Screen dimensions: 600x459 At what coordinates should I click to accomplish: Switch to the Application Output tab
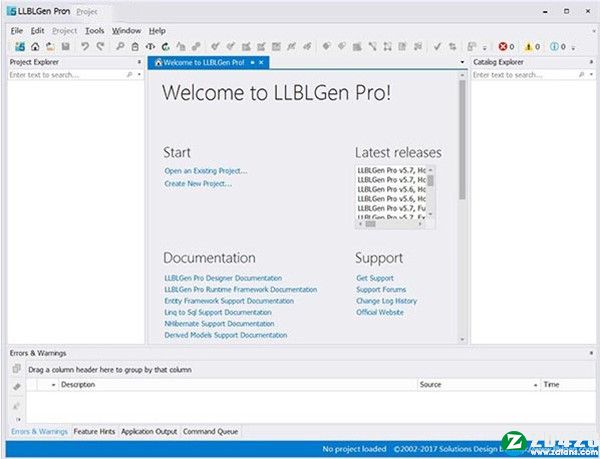(x=149, y=431)
